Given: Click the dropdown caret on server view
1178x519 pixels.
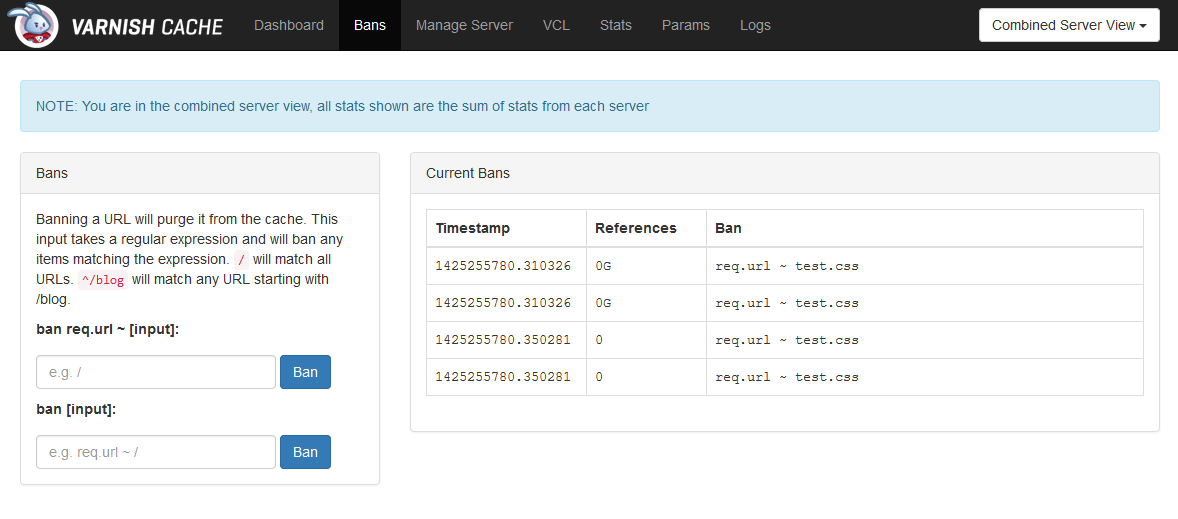Looking at the screenshot, I should pos(1143,26).
